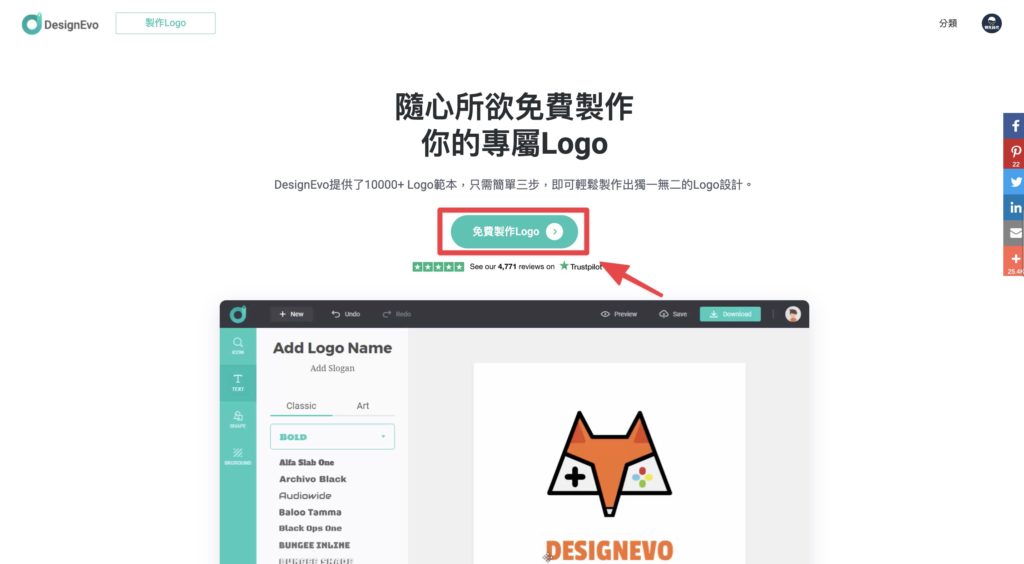Click Redo in the editor toolbar

pos(396,314)
